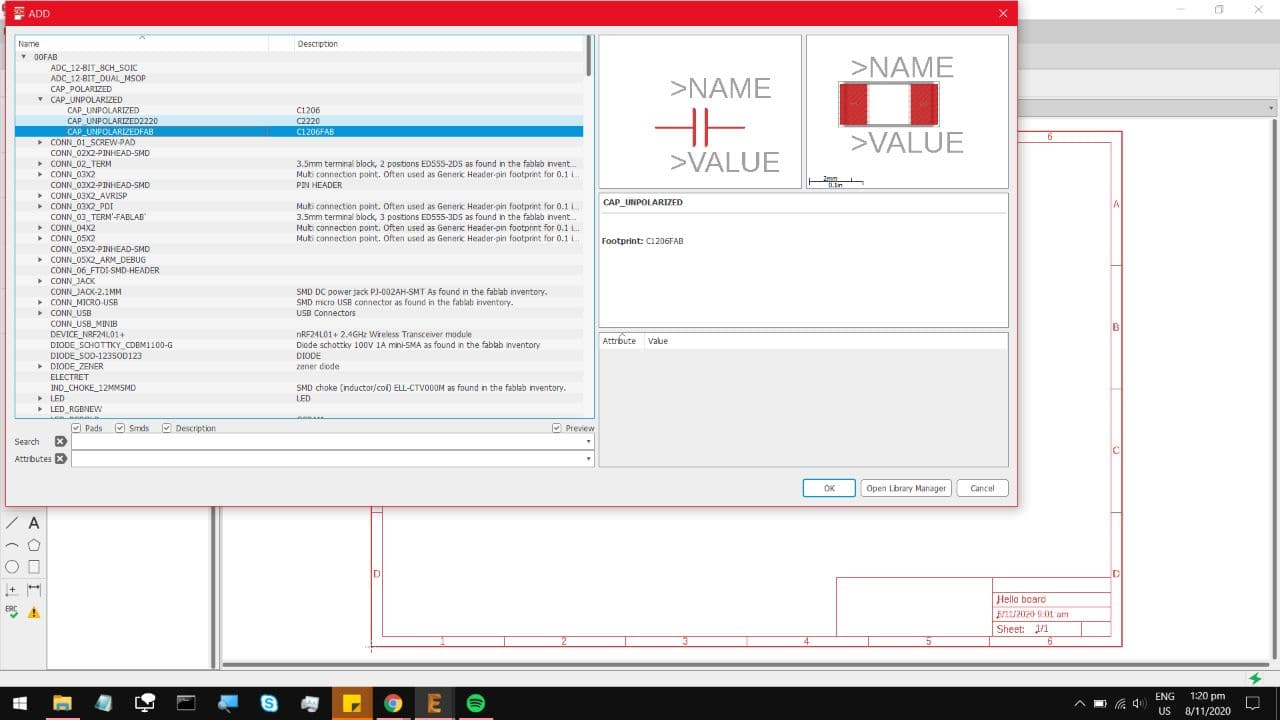Screen dimensions: 1280x720
Task: Open Skype from the taskbar
Action: pos(268,703)
